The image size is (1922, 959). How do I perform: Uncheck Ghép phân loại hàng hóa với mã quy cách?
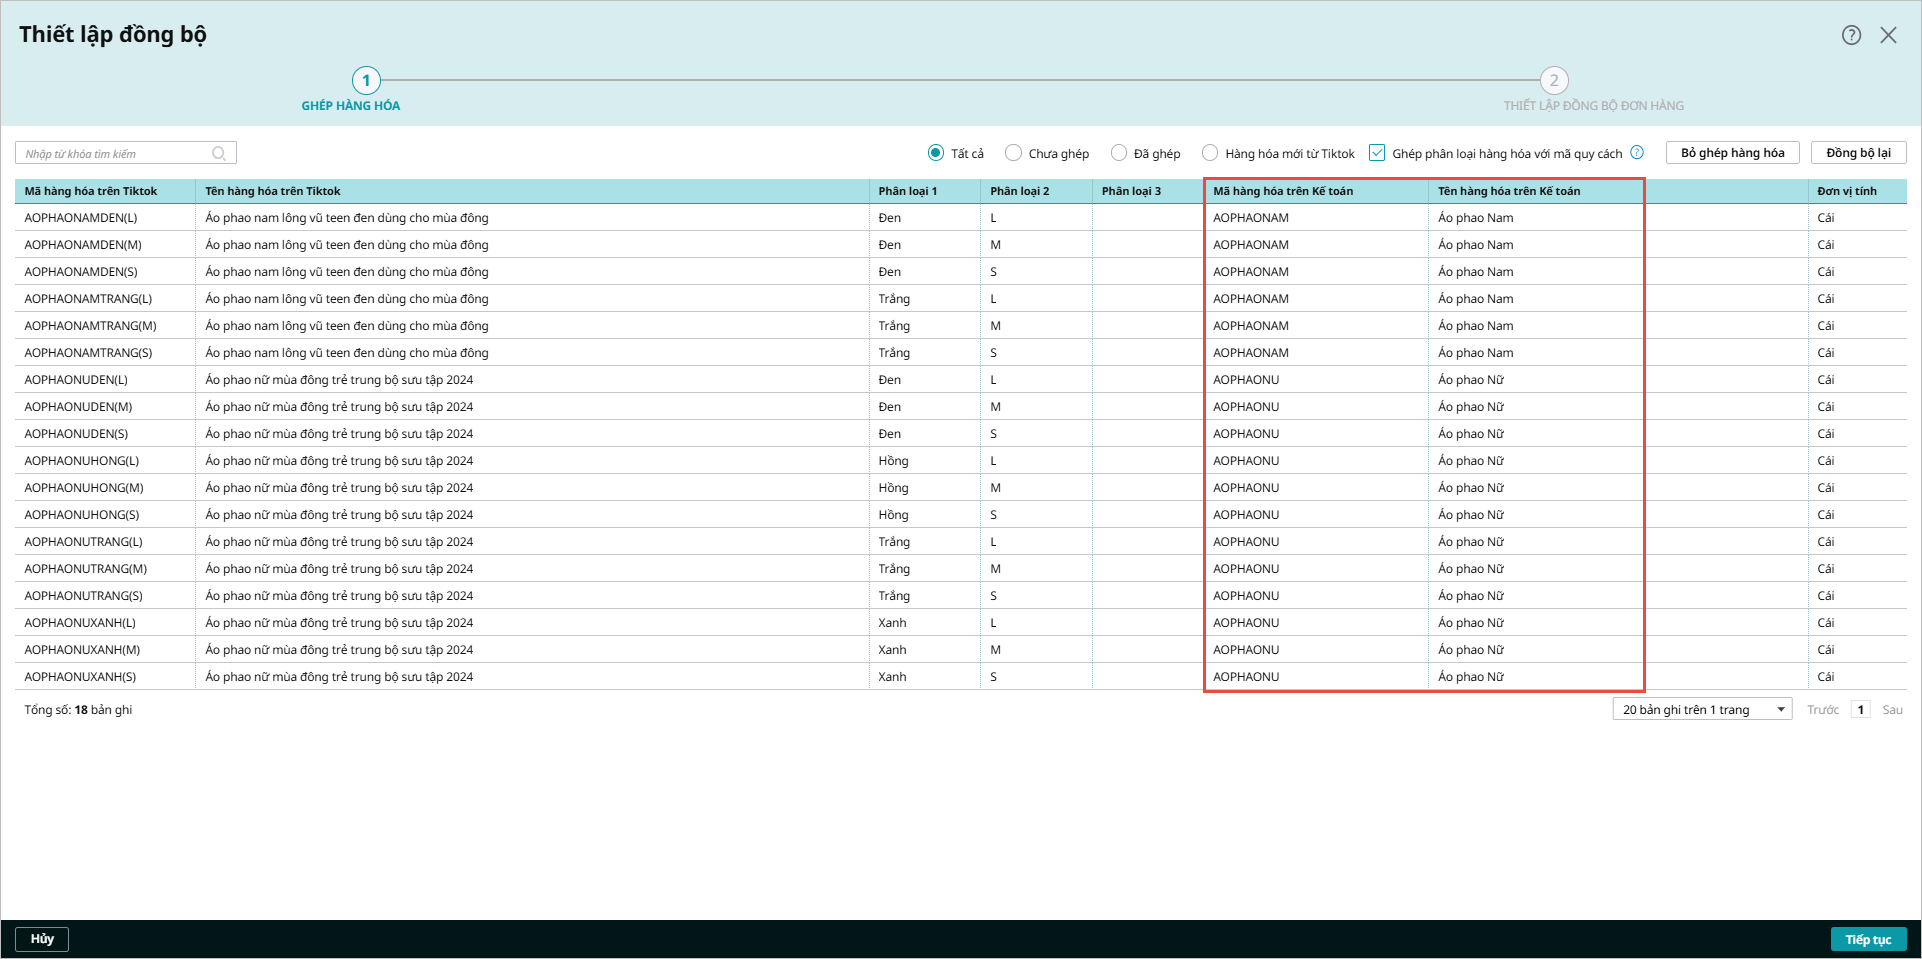1377,153
